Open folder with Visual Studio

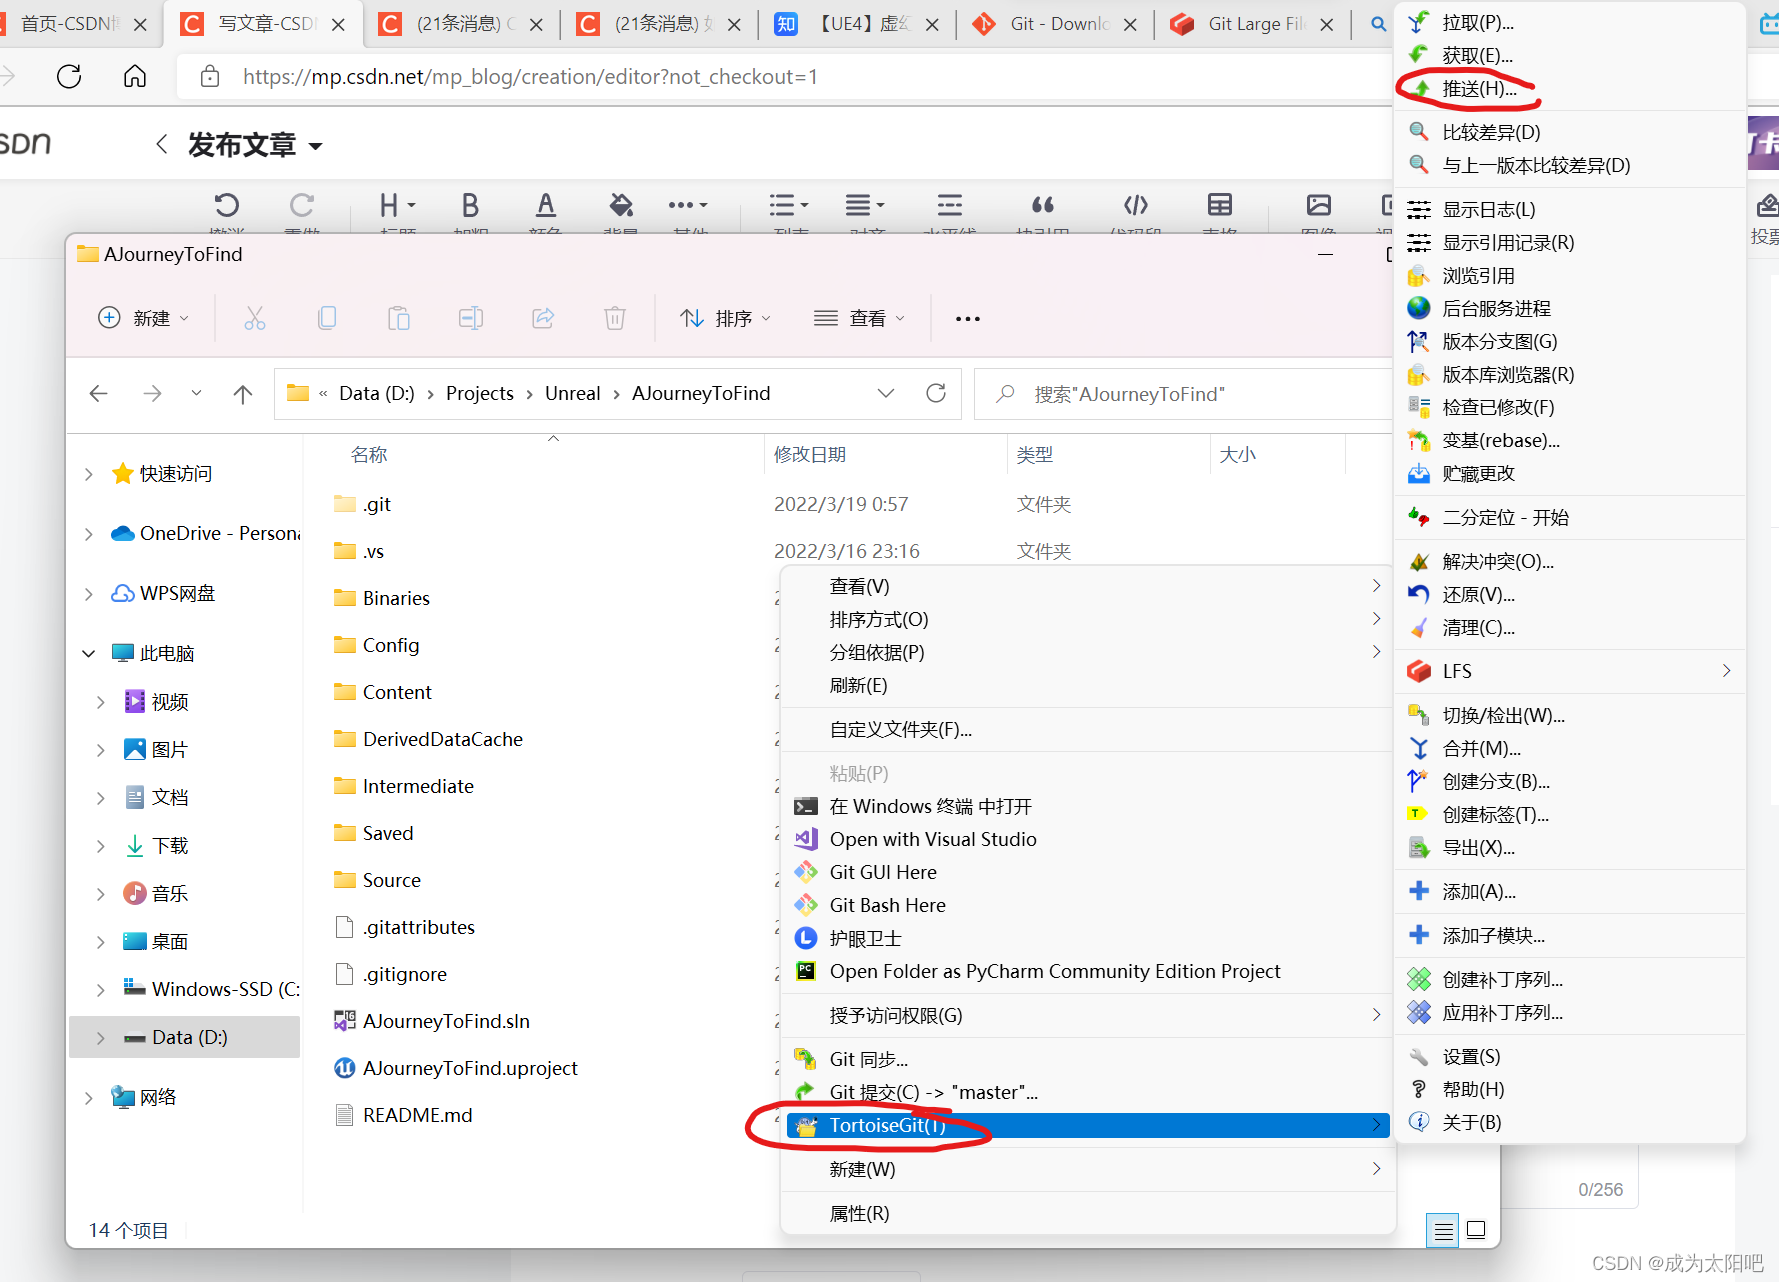932,839
